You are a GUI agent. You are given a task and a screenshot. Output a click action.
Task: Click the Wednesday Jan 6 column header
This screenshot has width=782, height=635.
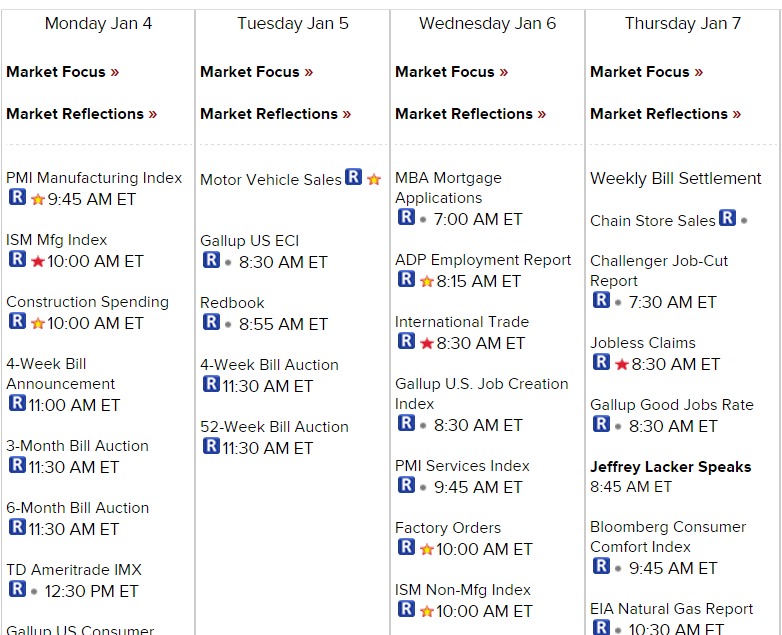pyautogui.click(x=487, y=23)
